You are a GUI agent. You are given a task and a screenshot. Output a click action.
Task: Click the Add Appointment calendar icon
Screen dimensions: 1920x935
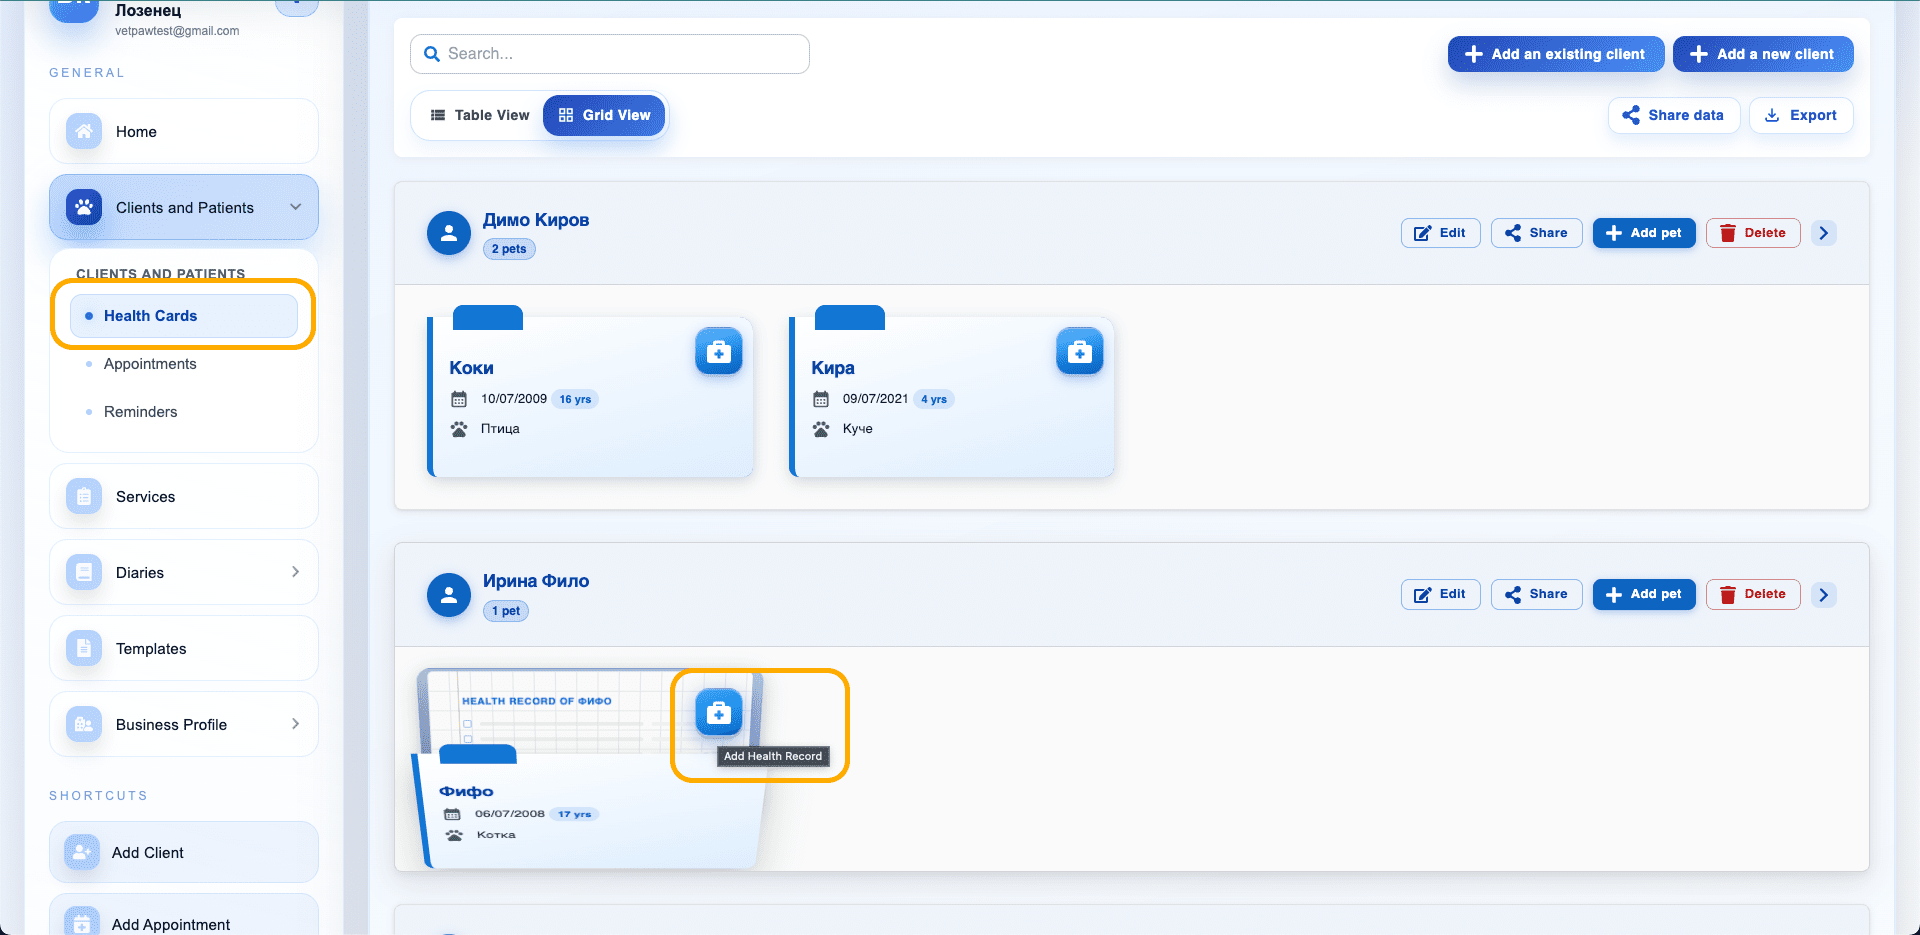tap(82, 924)
